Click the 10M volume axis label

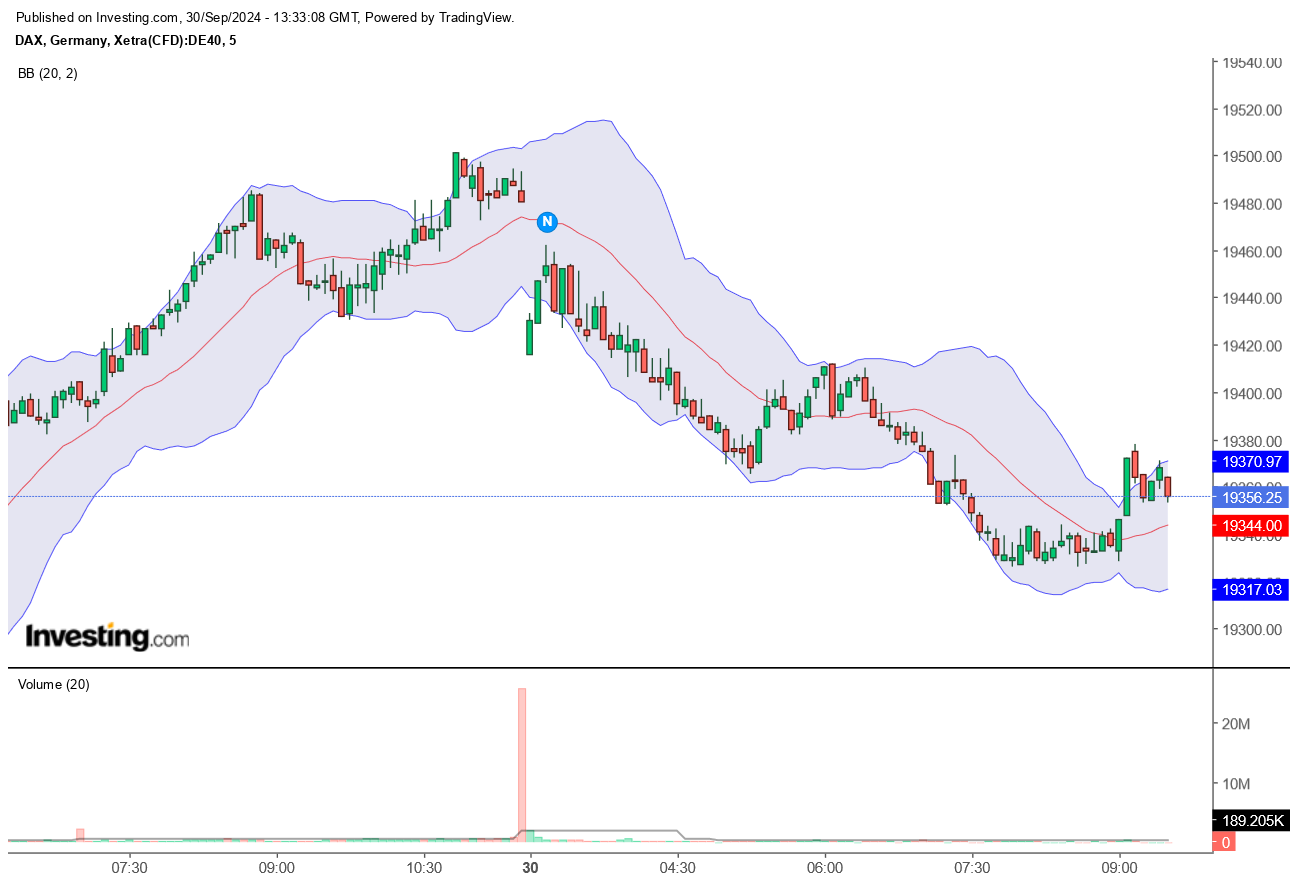coord(1238,784)
